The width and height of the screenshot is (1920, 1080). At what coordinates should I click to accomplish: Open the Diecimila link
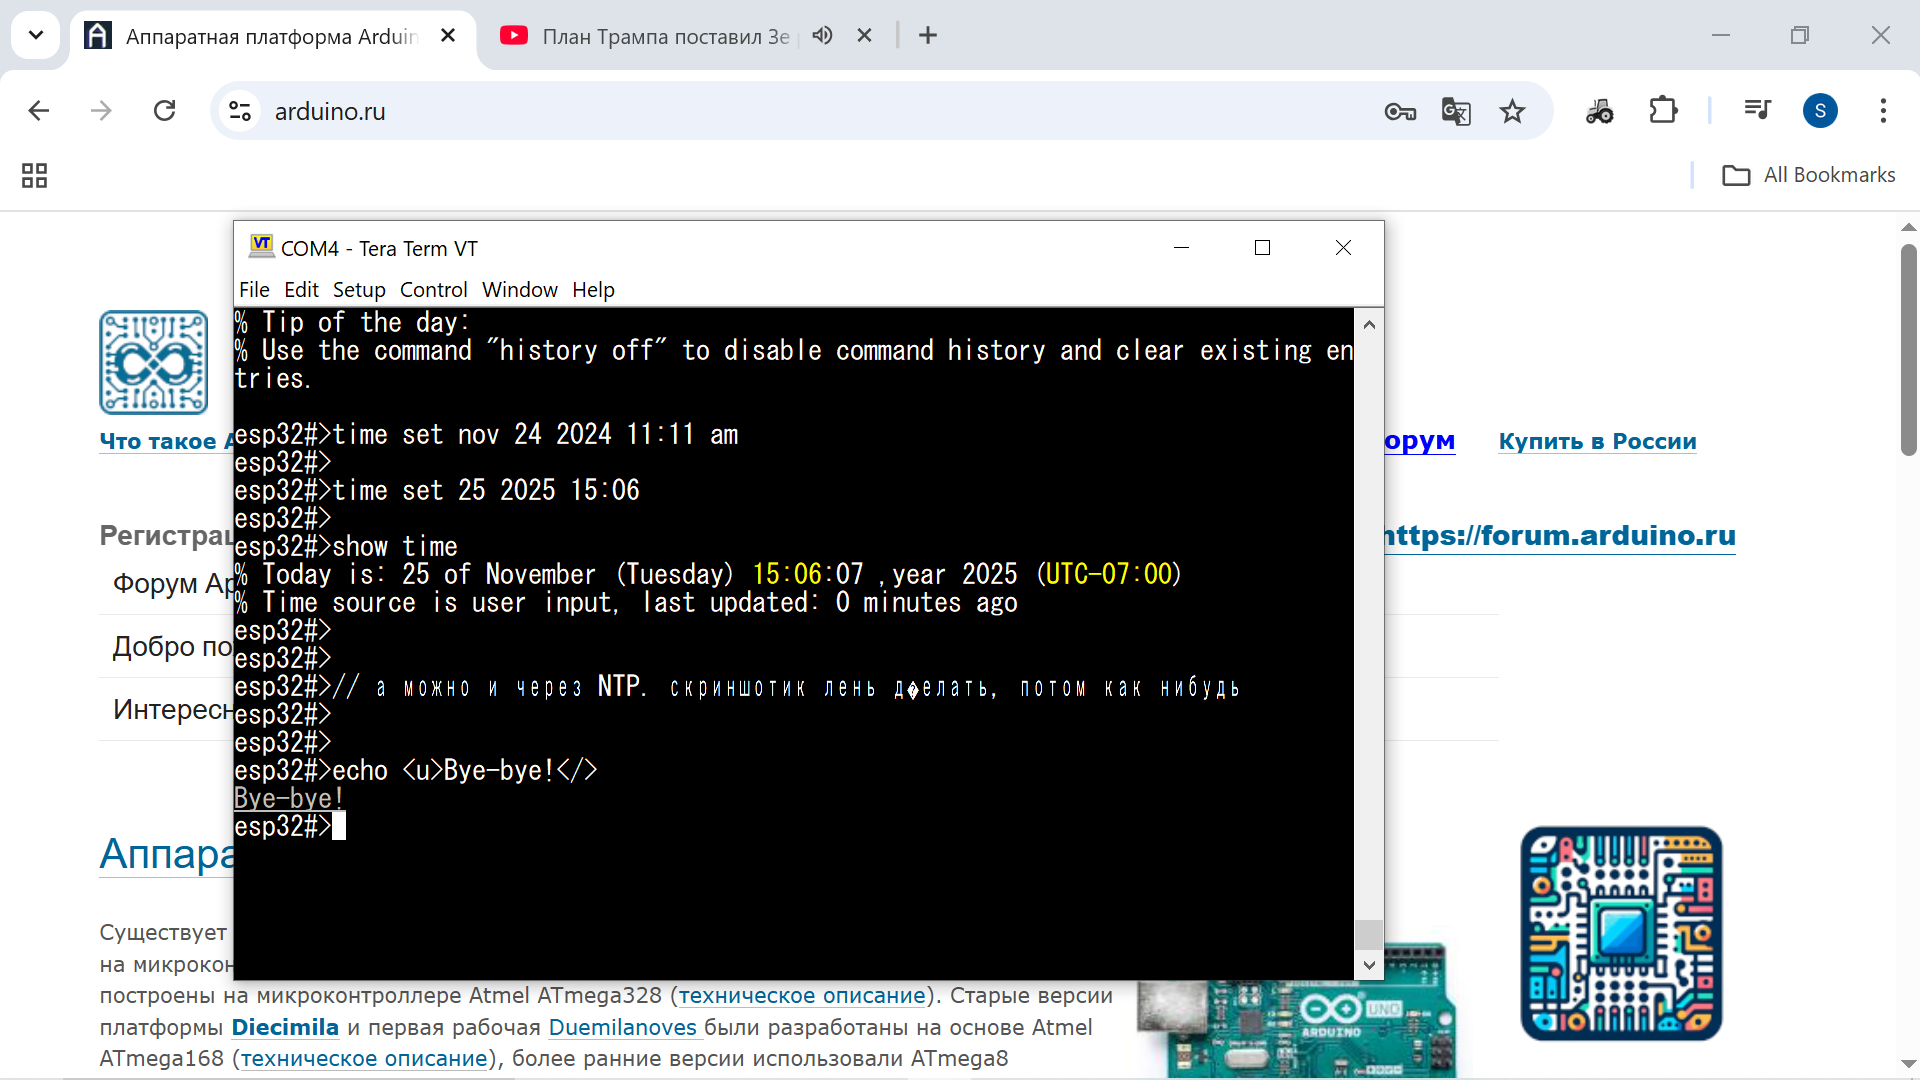pos(285,1027)
